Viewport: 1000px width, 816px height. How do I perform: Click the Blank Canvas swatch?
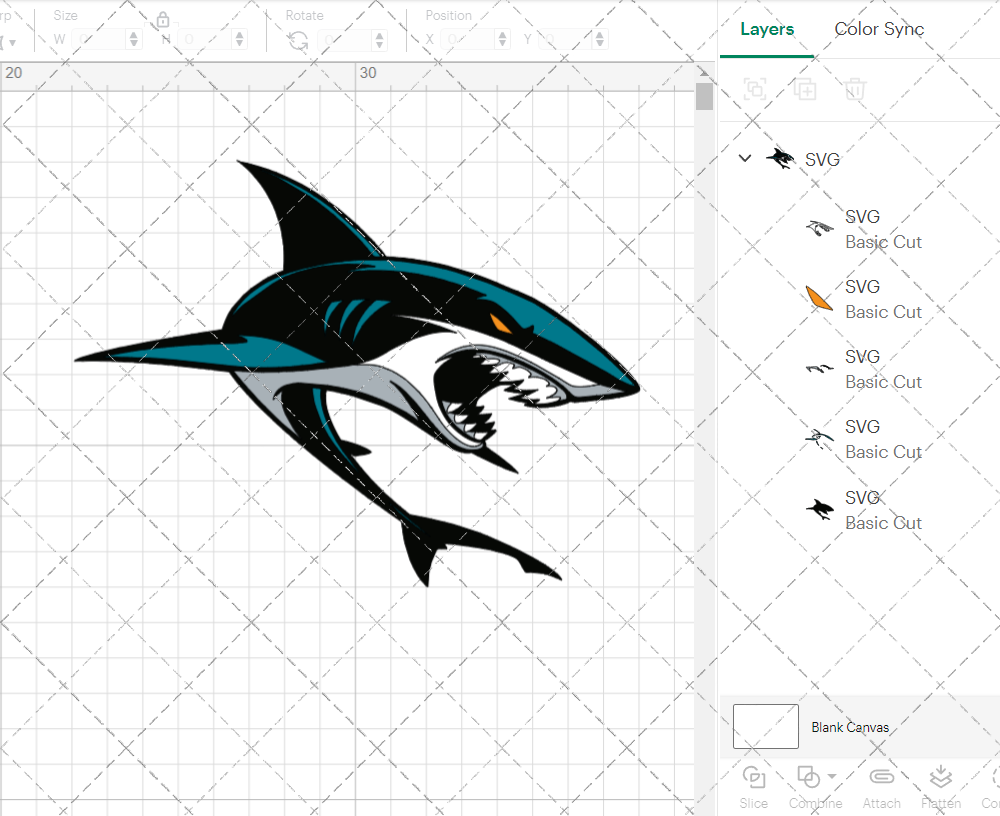tap(765, 726)
